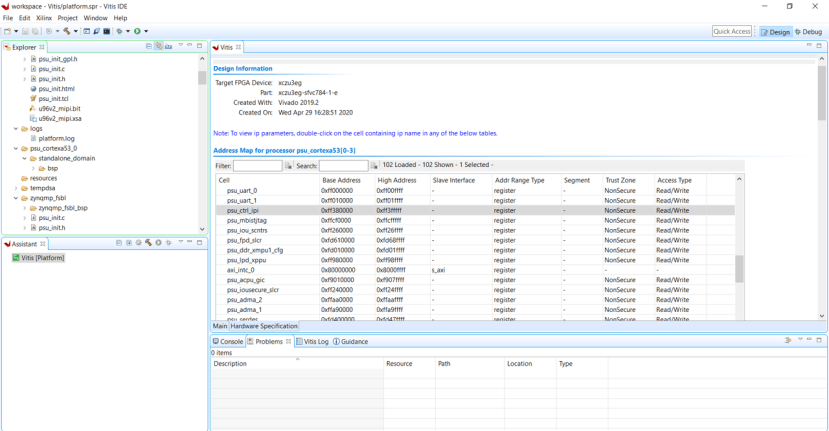Click the Build hammer toolbar icon
829x431 pixels.
[67, 31]
